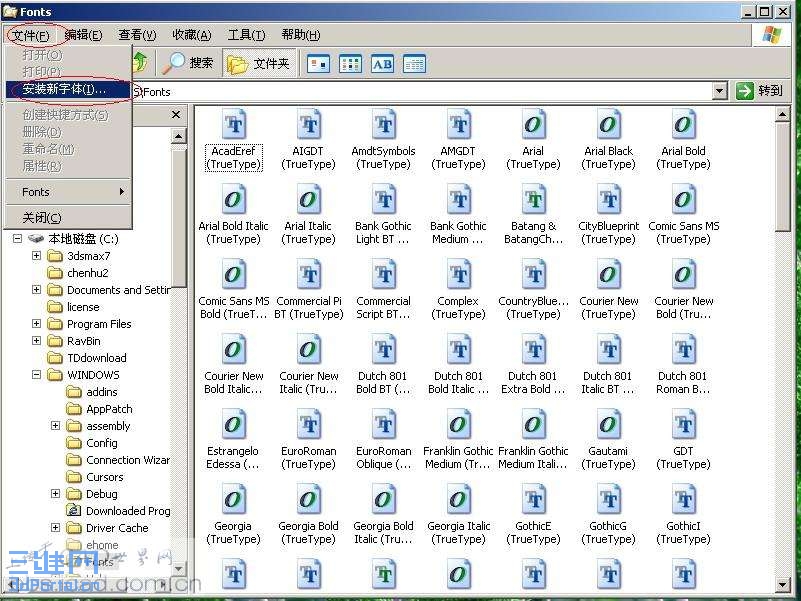The height and width of the screenshot is (601, 801).
Task: Open the View (查看) menu
Action: 137,35
